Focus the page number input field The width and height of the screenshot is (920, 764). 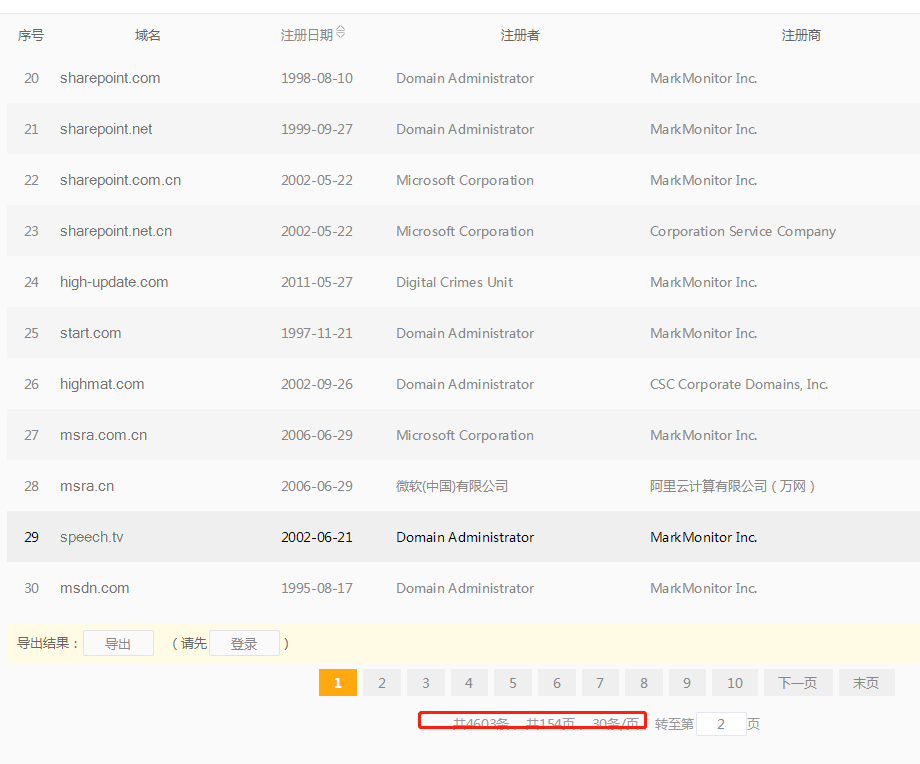tap(721, 724)
